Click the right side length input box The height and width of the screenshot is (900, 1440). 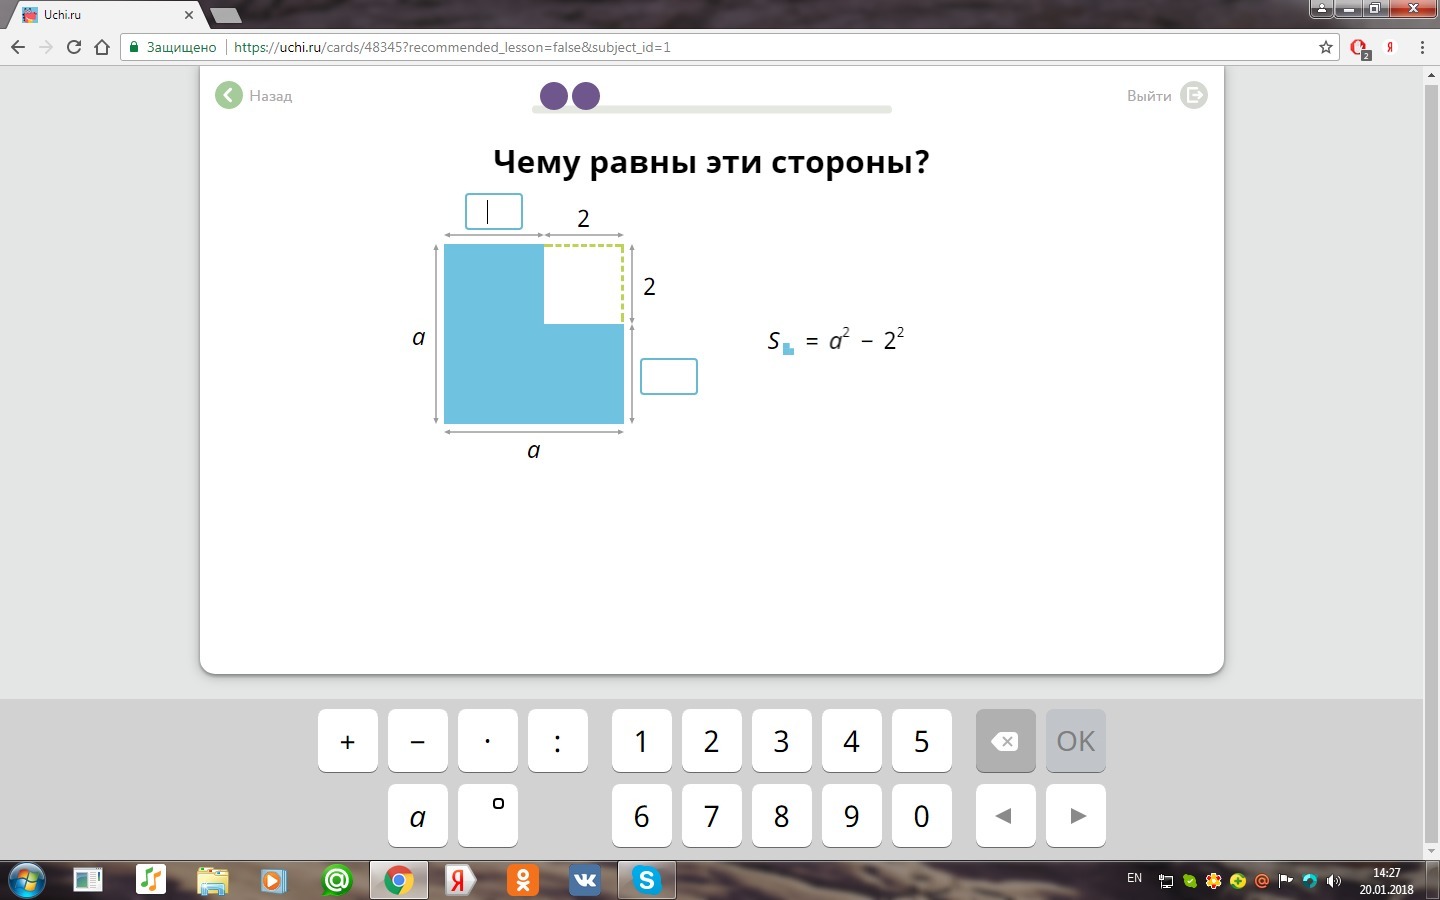click(x=668, y=377)
